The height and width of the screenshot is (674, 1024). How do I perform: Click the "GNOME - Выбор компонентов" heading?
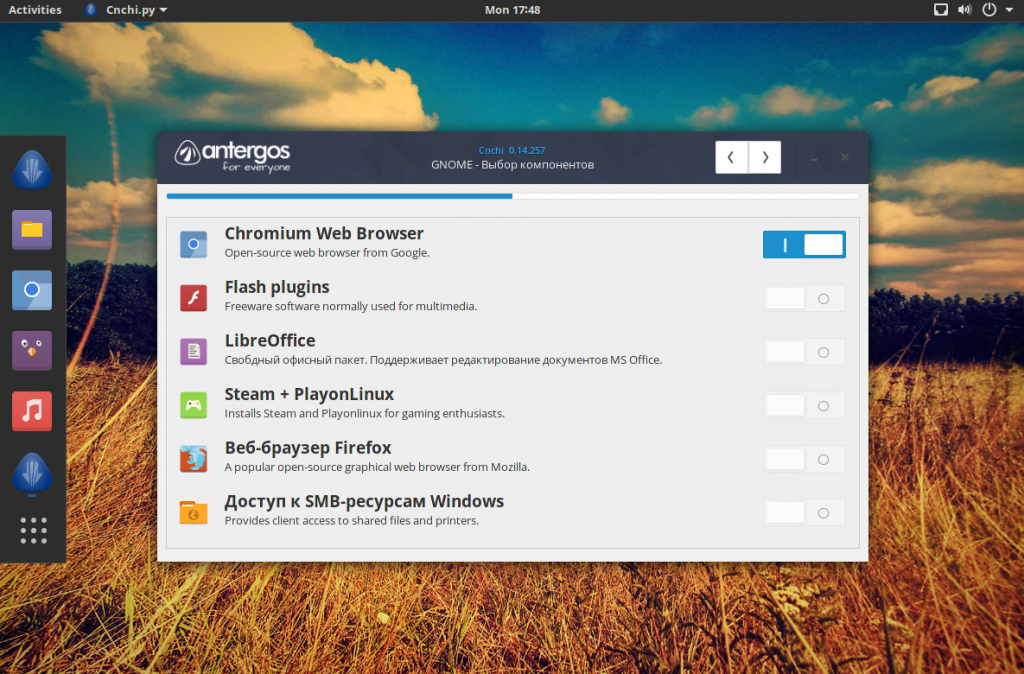(513, 165)
